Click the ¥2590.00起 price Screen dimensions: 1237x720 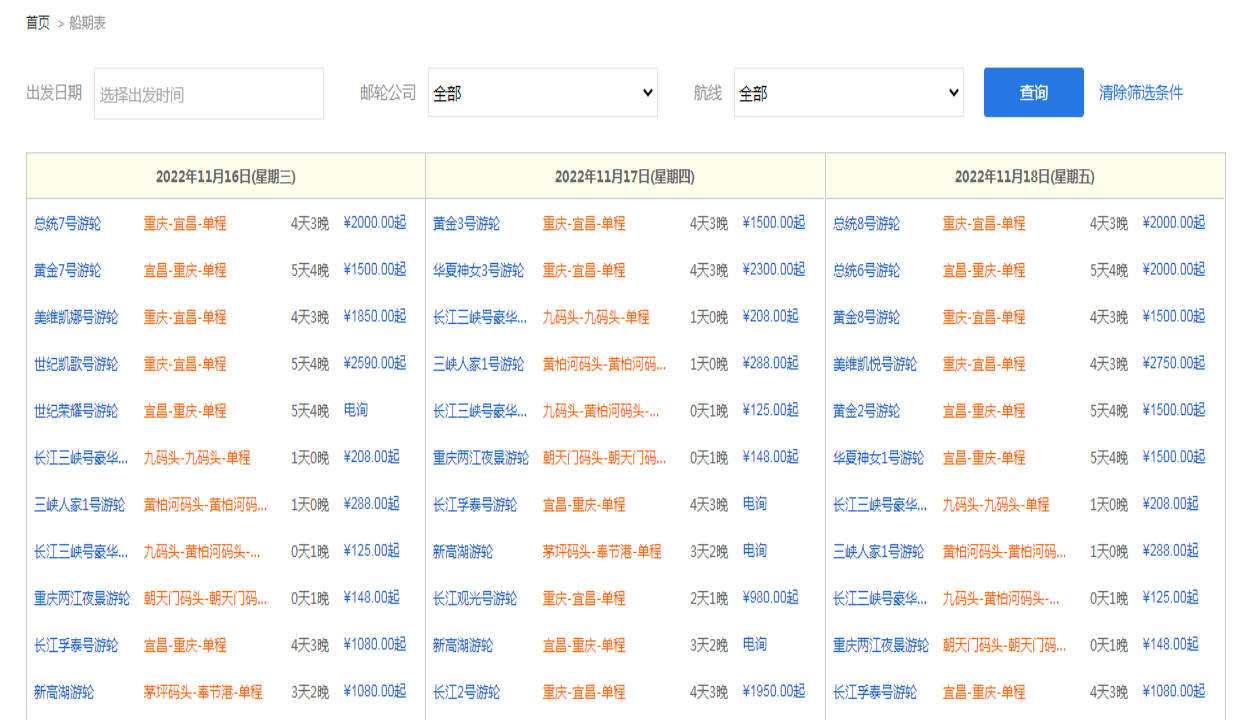pyautogui.click(x=374, y=363)
